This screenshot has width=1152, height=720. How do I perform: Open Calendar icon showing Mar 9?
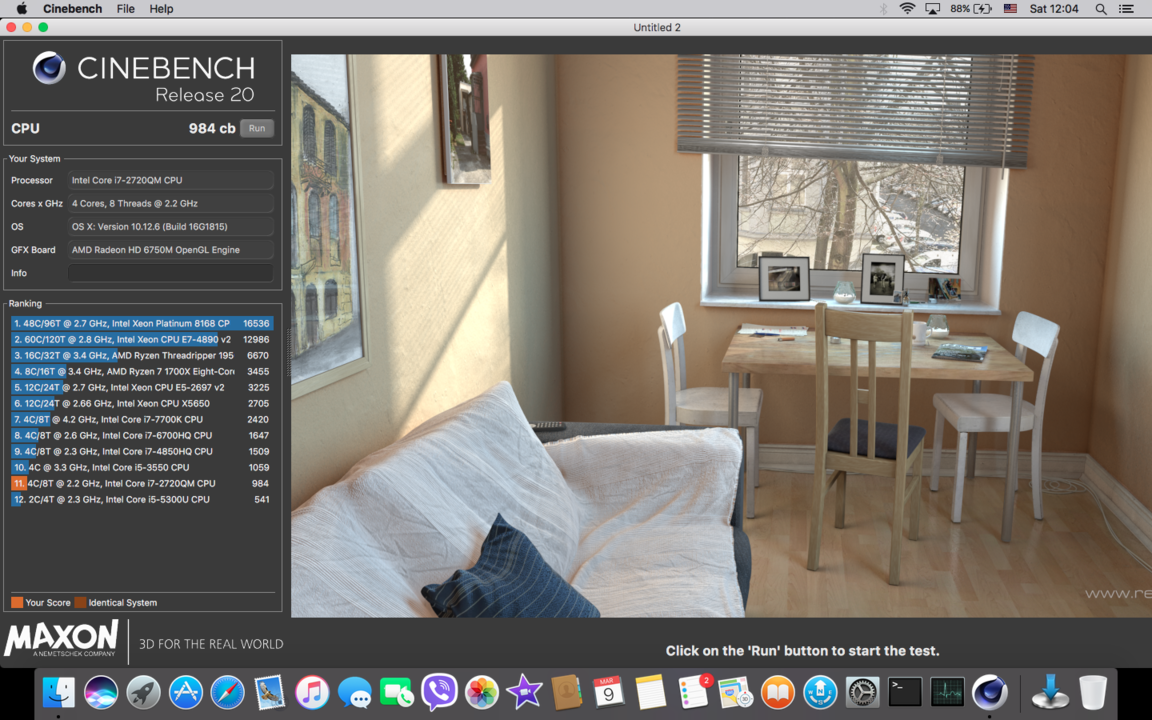tap(608, 692)
